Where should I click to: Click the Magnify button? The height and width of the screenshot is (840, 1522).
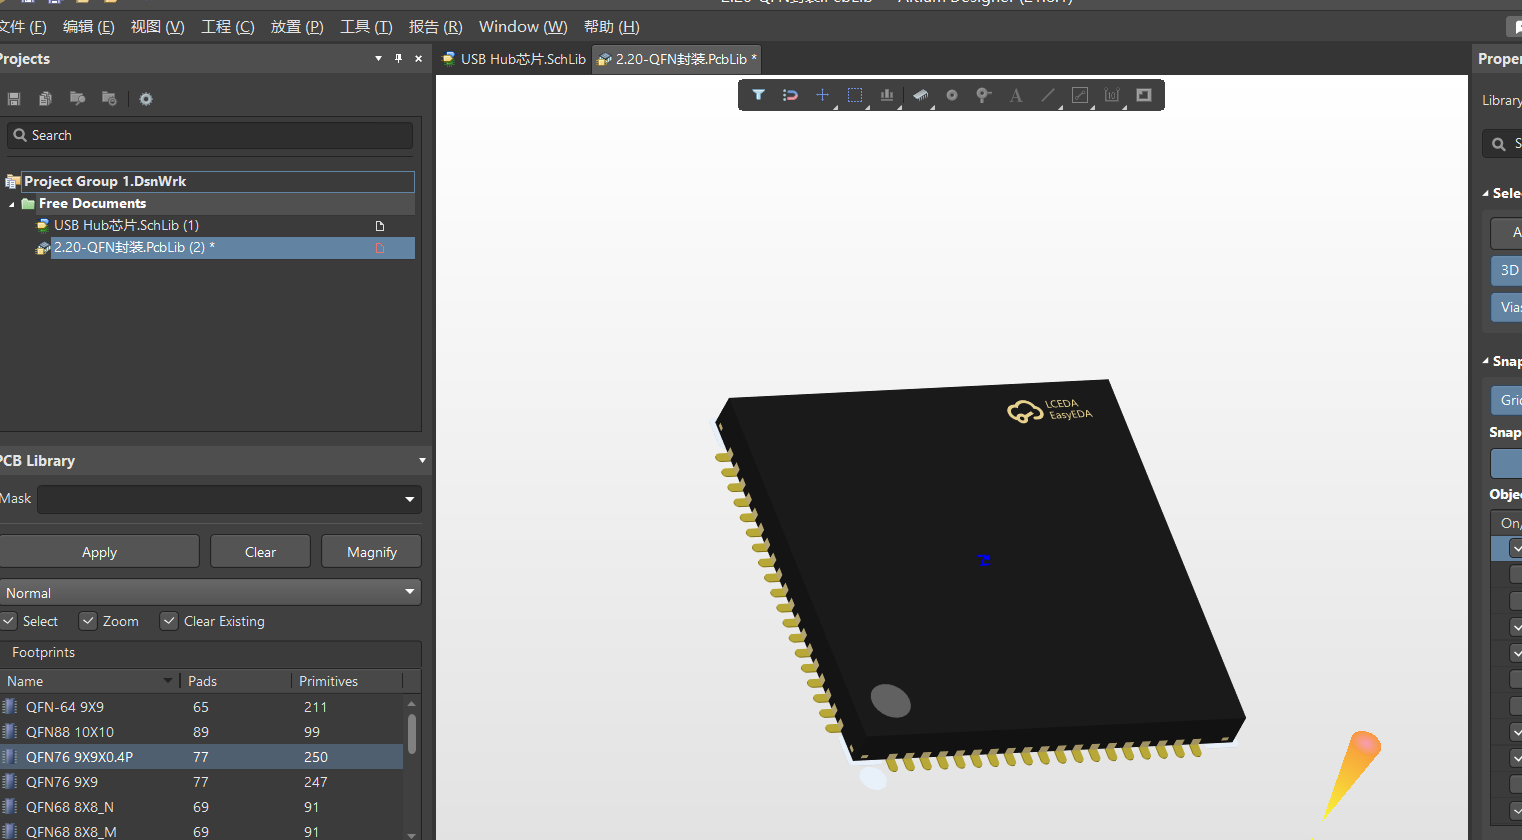[372, 552]
